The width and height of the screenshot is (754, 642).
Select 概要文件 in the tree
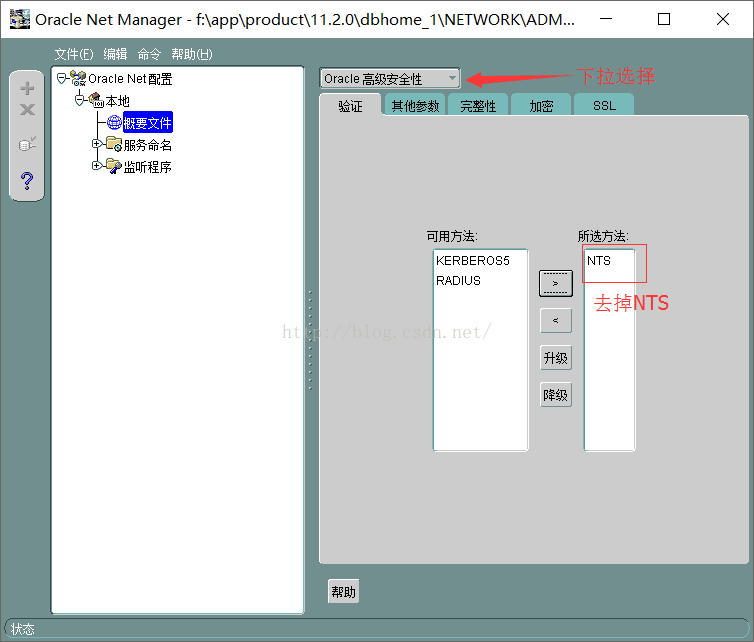148,123
